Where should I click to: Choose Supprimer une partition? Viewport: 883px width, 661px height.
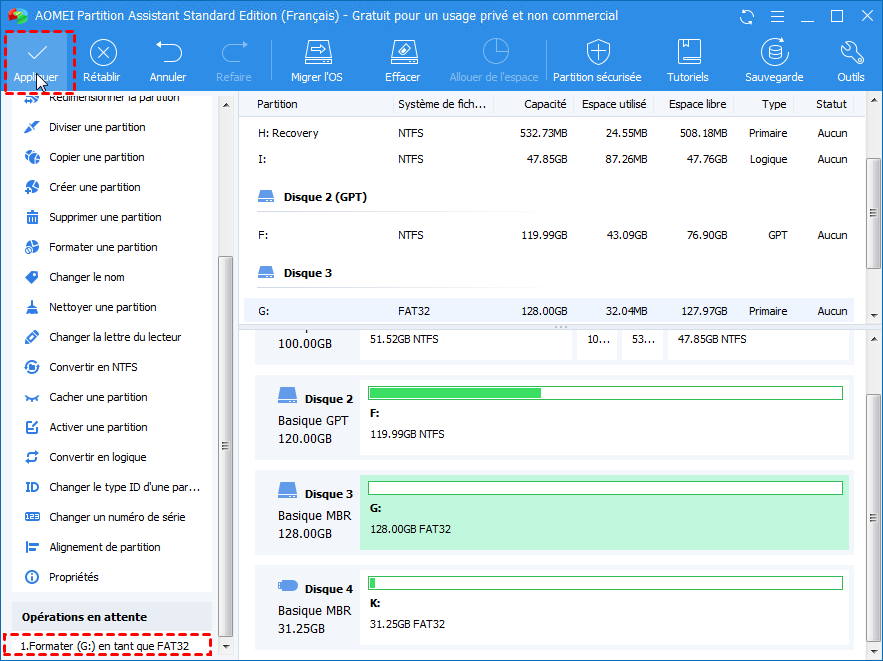tap(105, 217)
